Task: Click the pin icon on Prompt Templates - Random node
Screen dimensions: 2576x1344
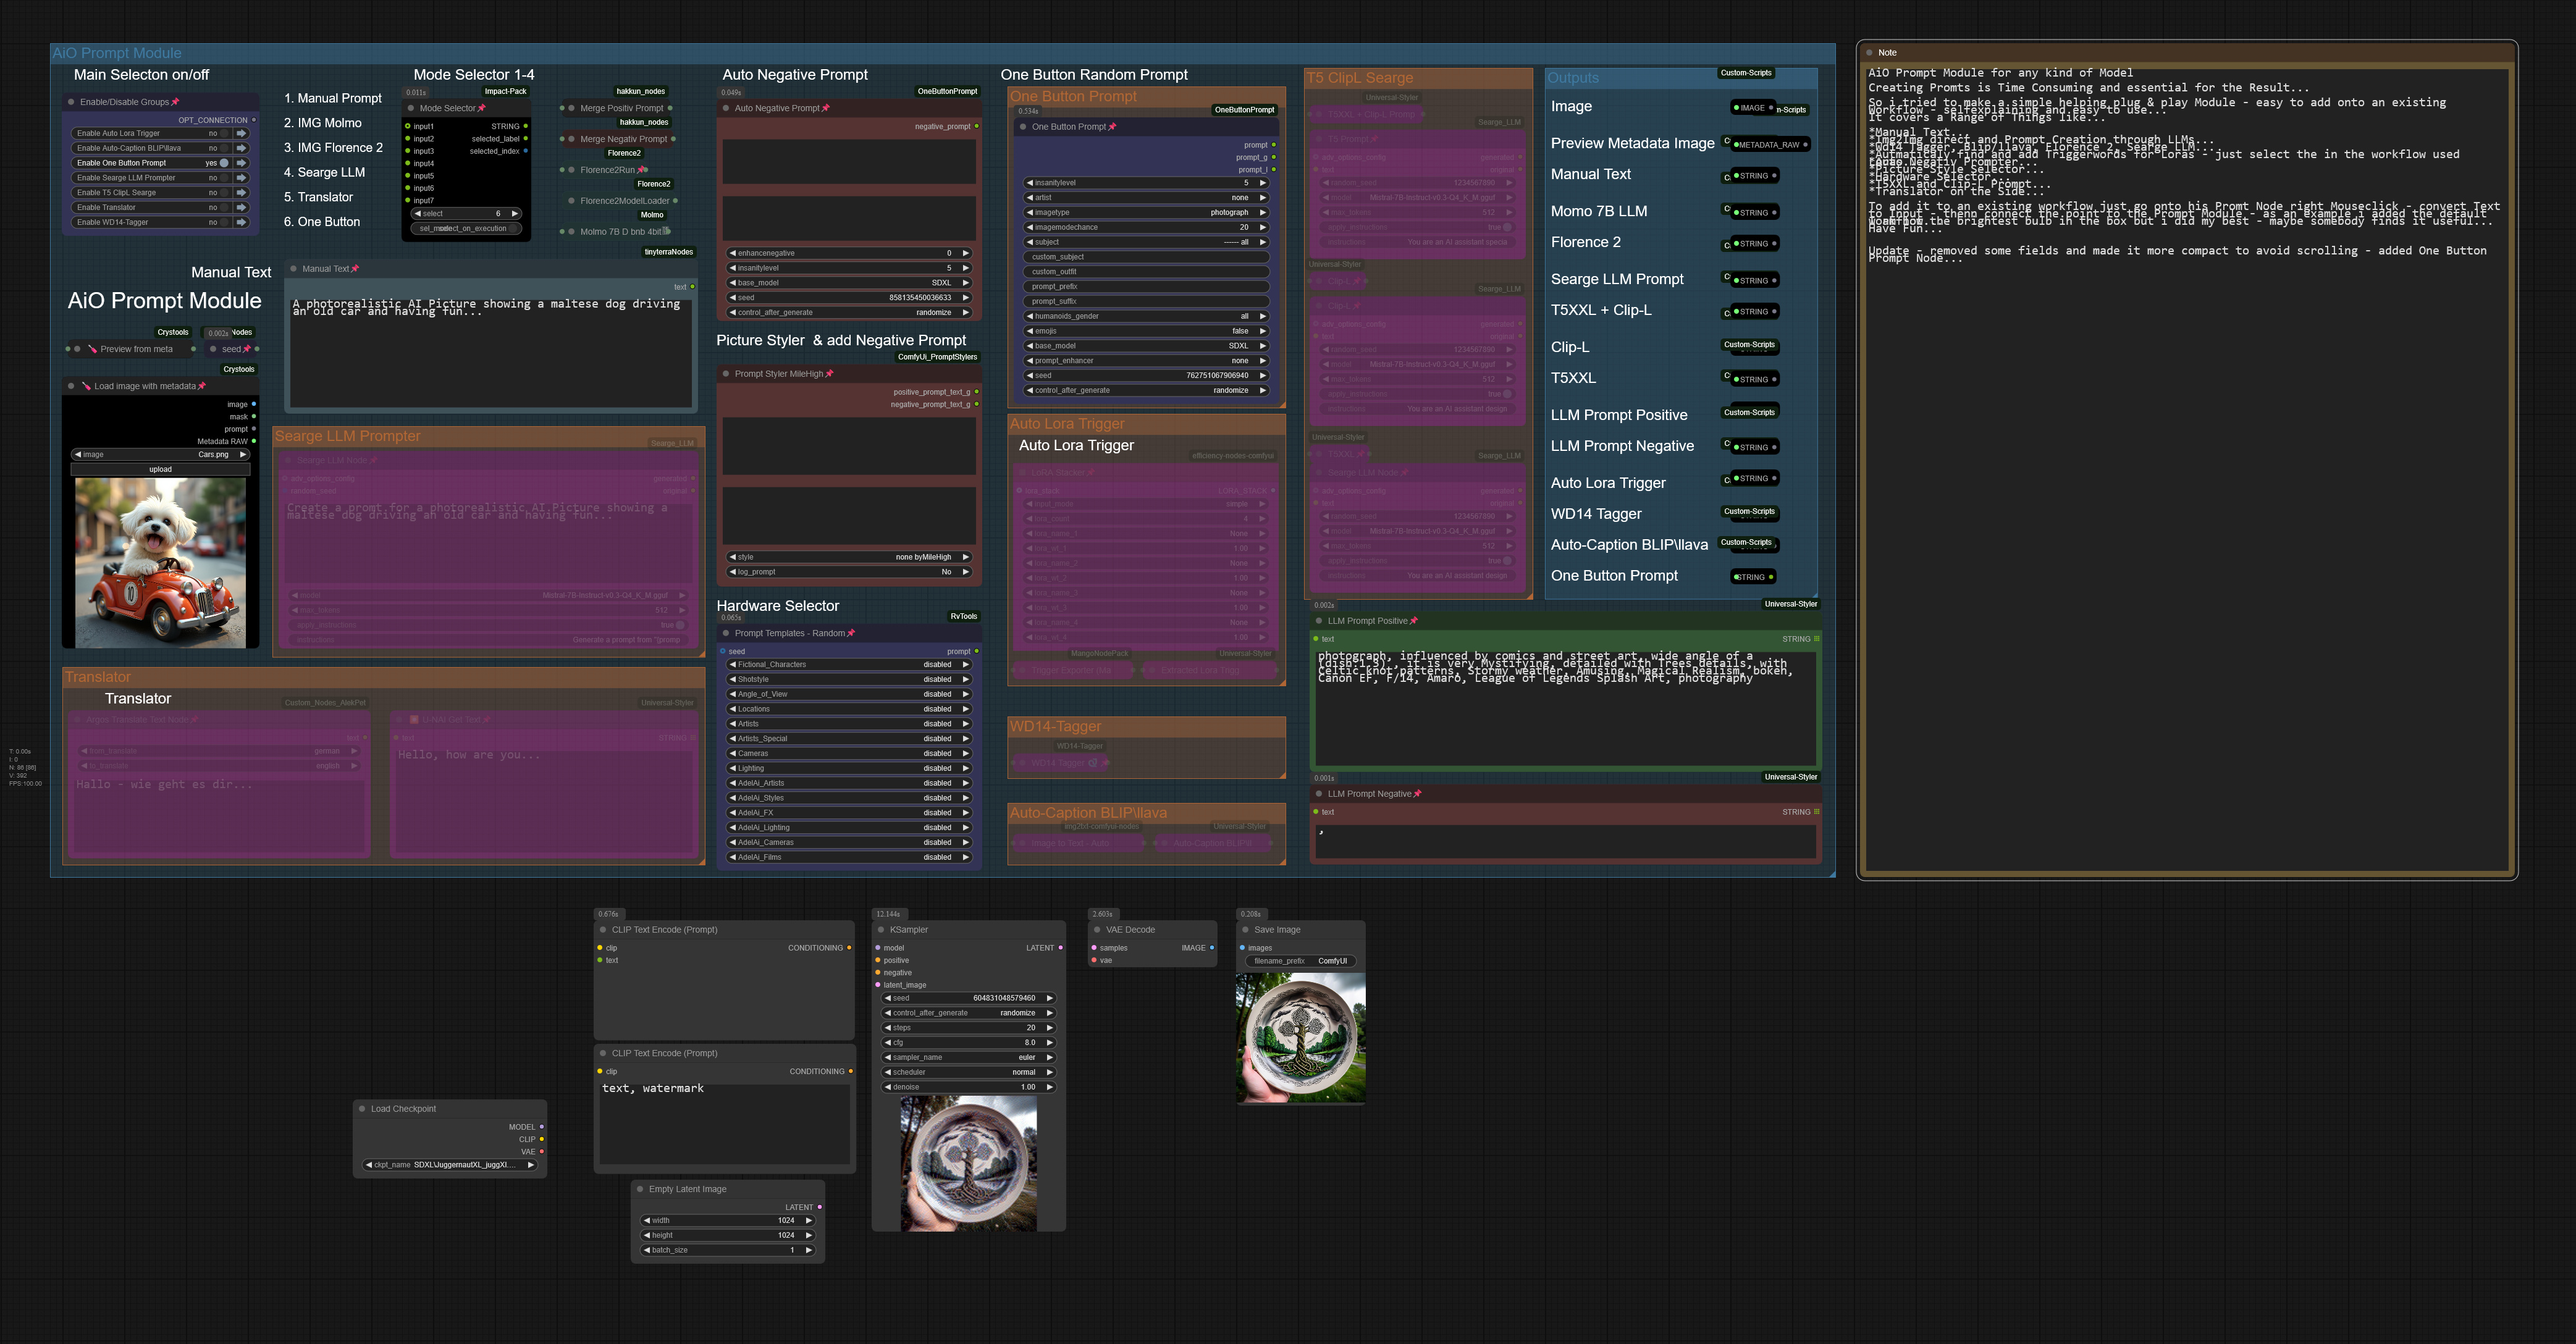Action: pyautogui.click(x=851, y=633)
